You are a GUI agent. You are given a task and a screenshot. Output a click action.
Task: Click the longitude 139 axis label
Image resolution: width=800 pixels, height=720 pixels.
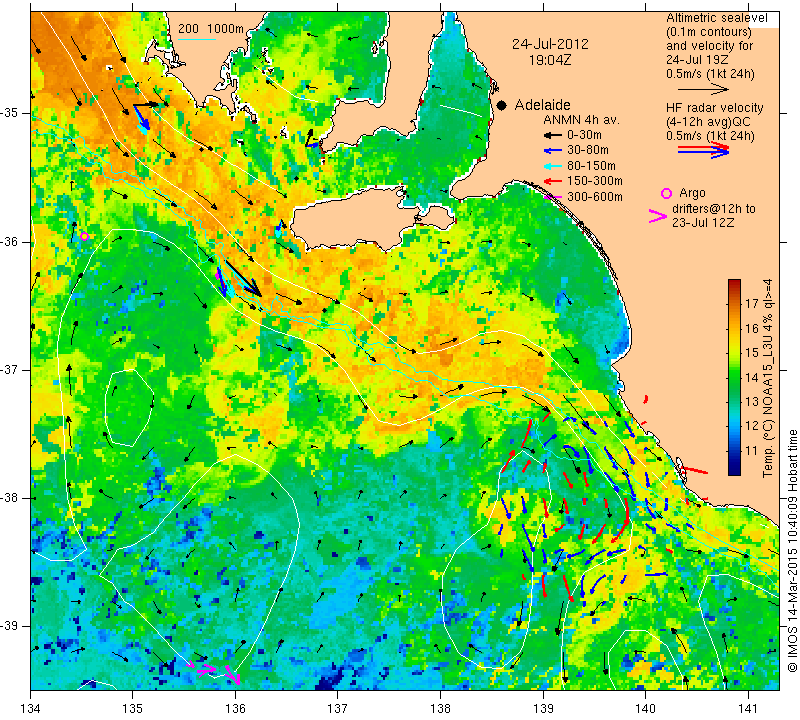click(543, 708)
